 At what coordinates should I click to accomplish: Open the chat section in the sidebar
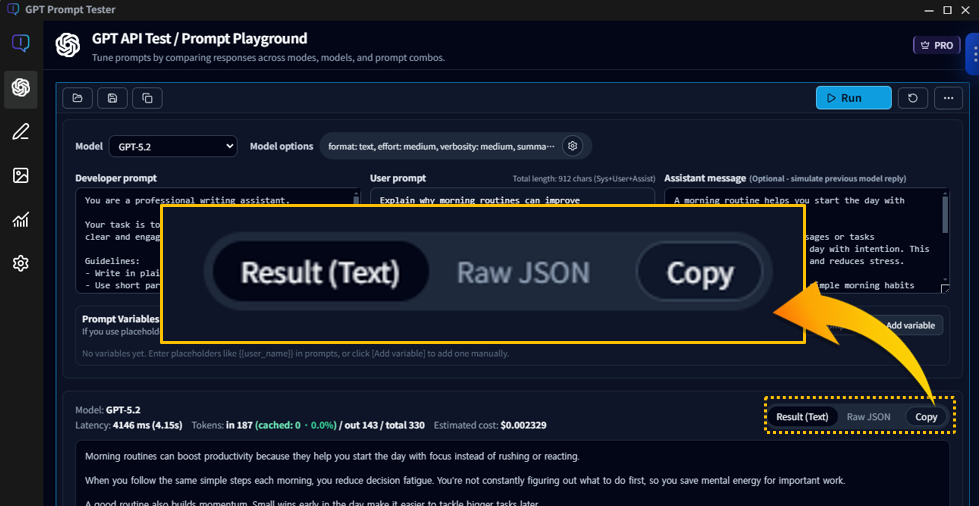pos(20,44)
